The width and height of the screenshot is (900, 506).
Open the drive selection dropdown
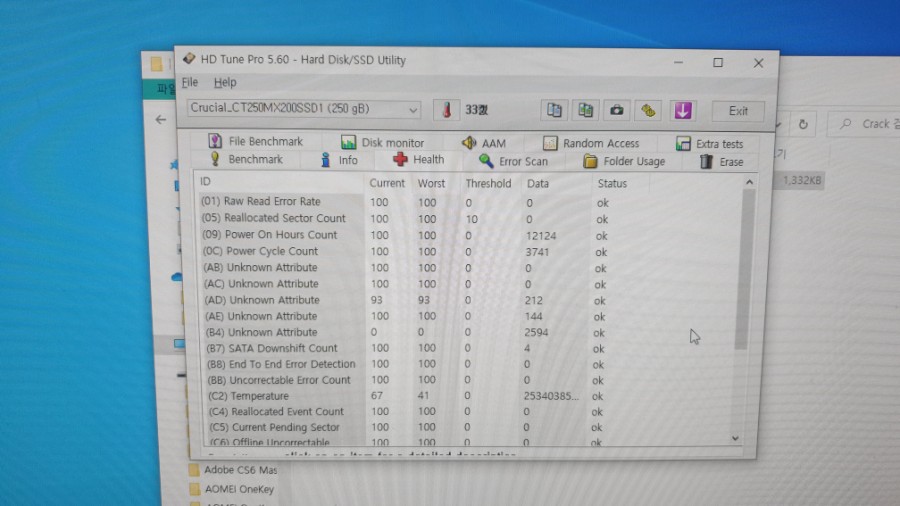pyautogui.click(x=304, y=108)
